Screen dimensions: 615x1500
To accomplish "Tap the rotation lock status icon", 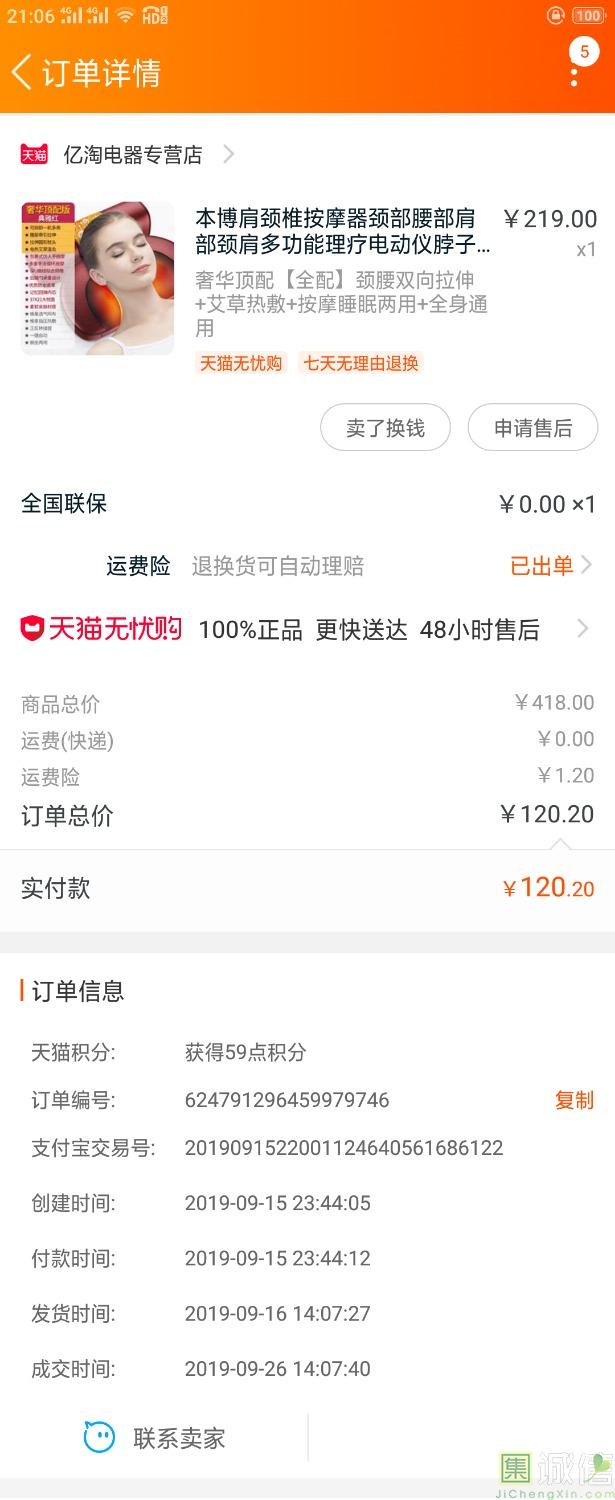I will point(556,15).
